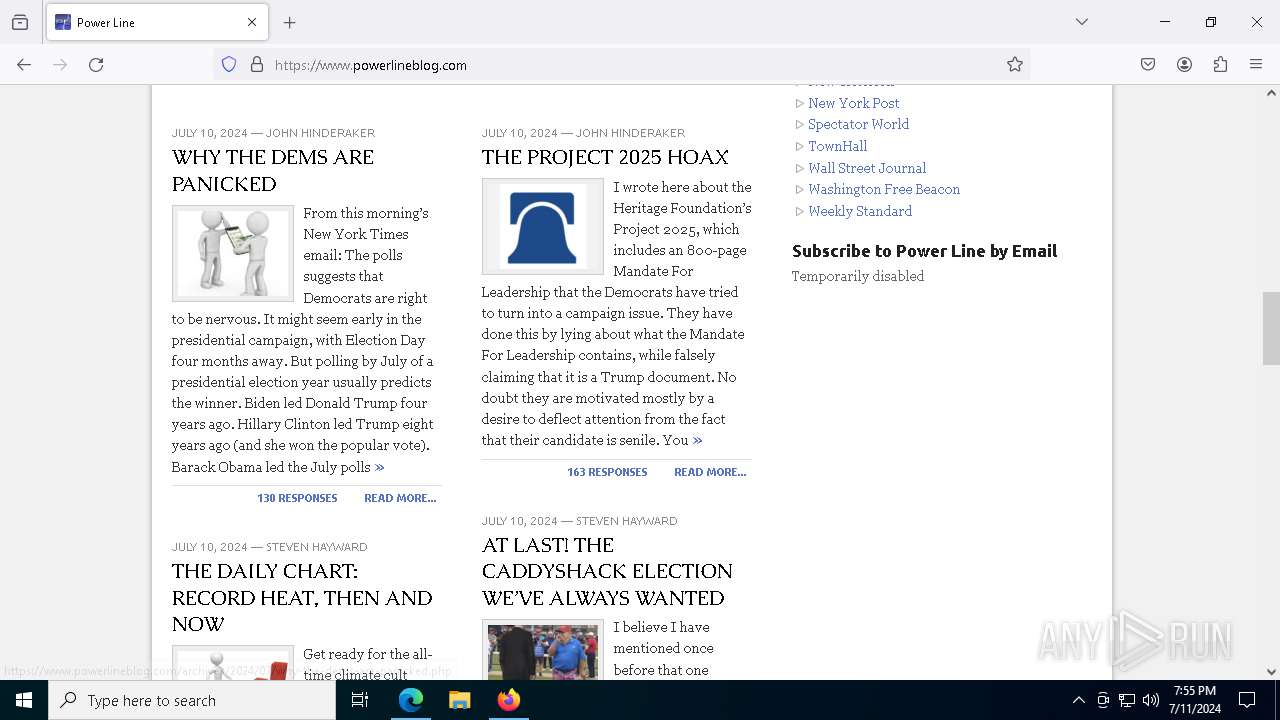This screenshot has height=720, width=1280.
Task: Open Firefox recent browsing (tab overview) icon
Action: (20, 22)
